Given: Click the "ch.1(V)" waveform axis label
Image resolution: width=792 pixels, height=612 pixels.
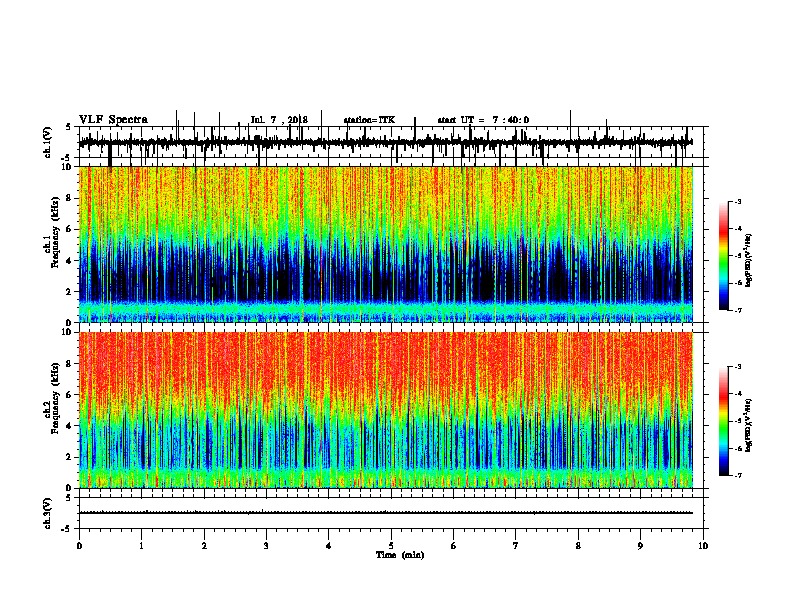Looking at the screenshot, I should tap(48, 142).
